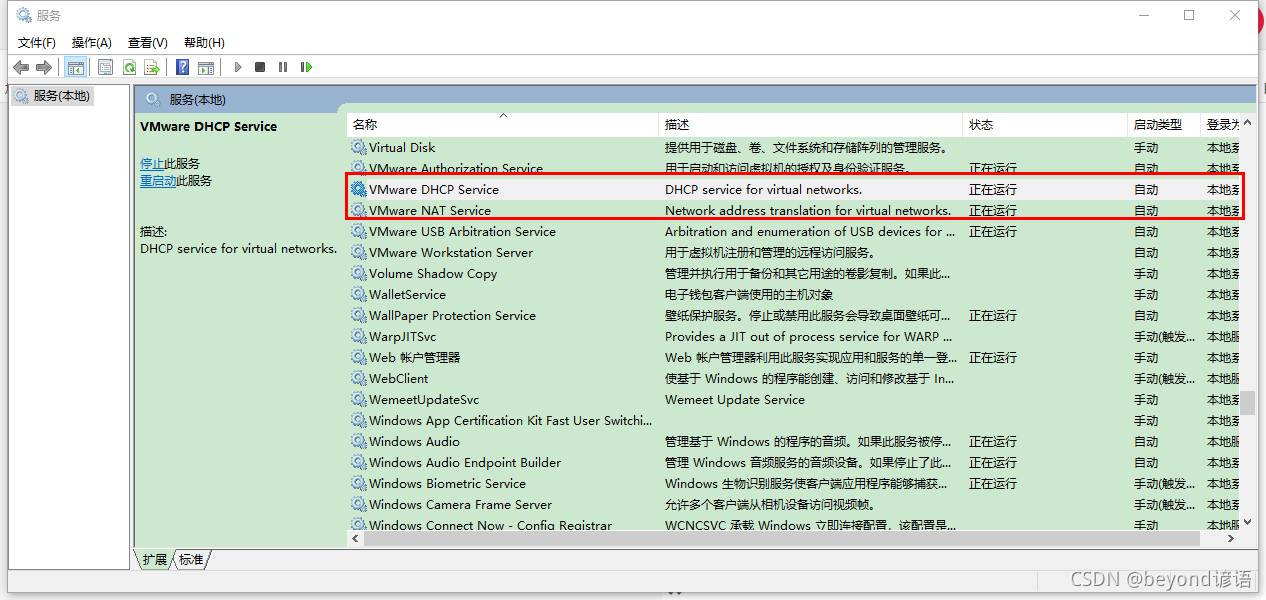The image size is (1266, 600).
Task: Switch to the 扩展 tab
Action: (x=154, y=559)
